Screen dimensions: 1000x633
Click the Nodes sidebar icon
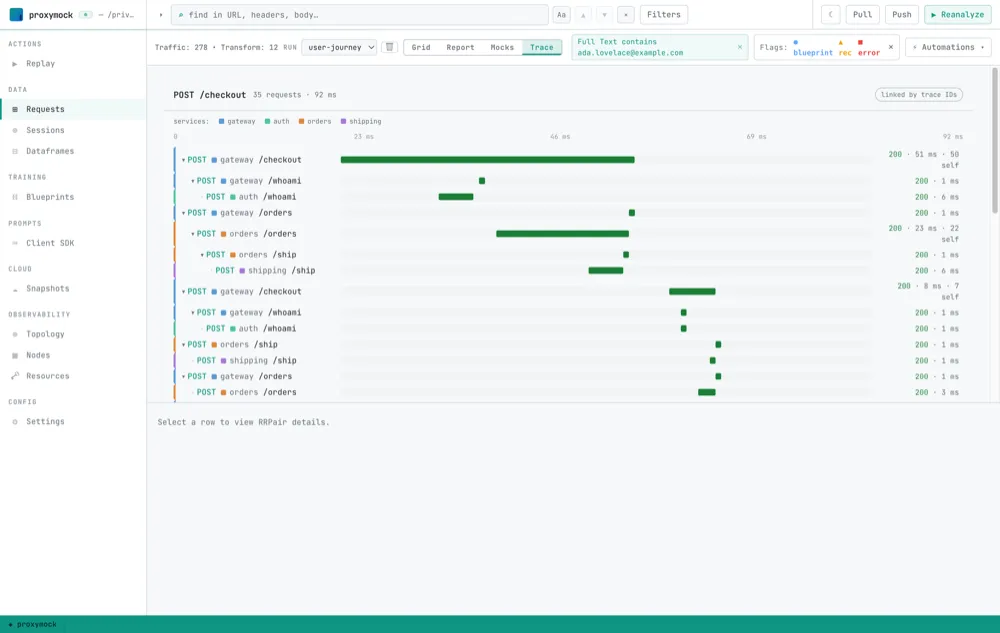pos(15,355)
